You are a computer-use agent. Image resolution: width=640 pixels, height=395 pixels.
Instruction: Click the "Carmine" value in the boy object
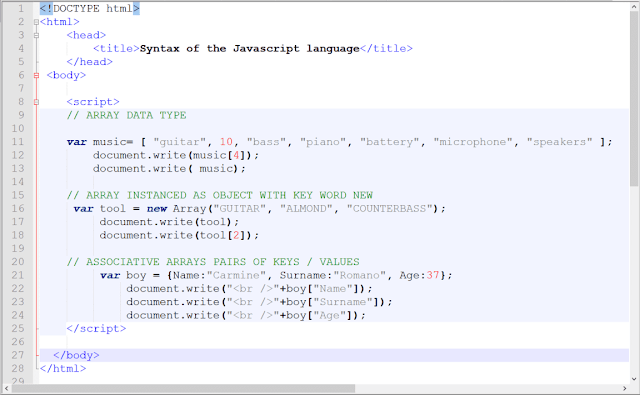tap(236, 275)
